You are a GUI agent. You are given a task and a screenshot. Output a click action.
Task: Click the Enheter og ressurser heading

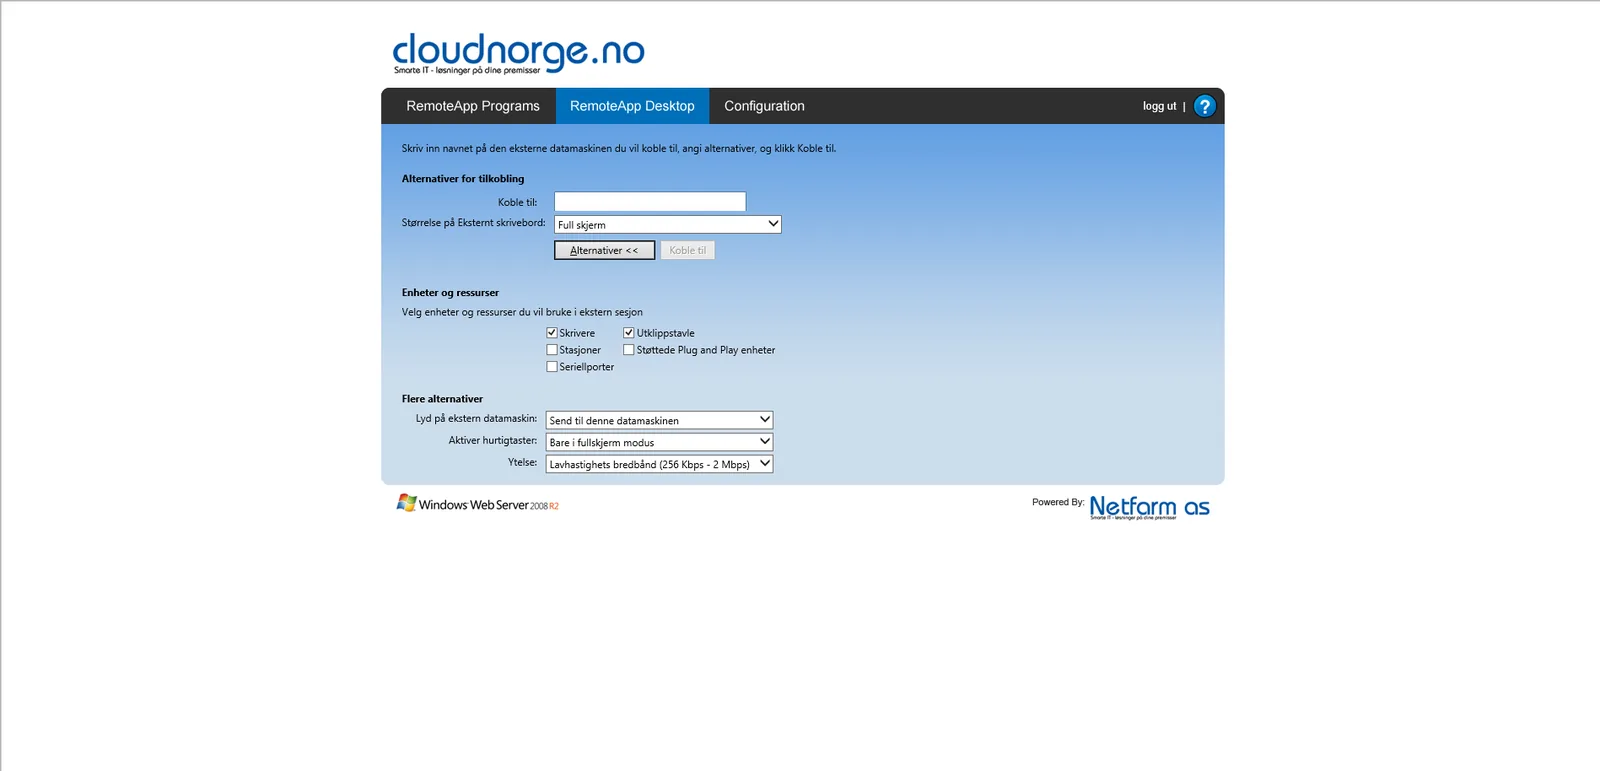click(450, 293)
